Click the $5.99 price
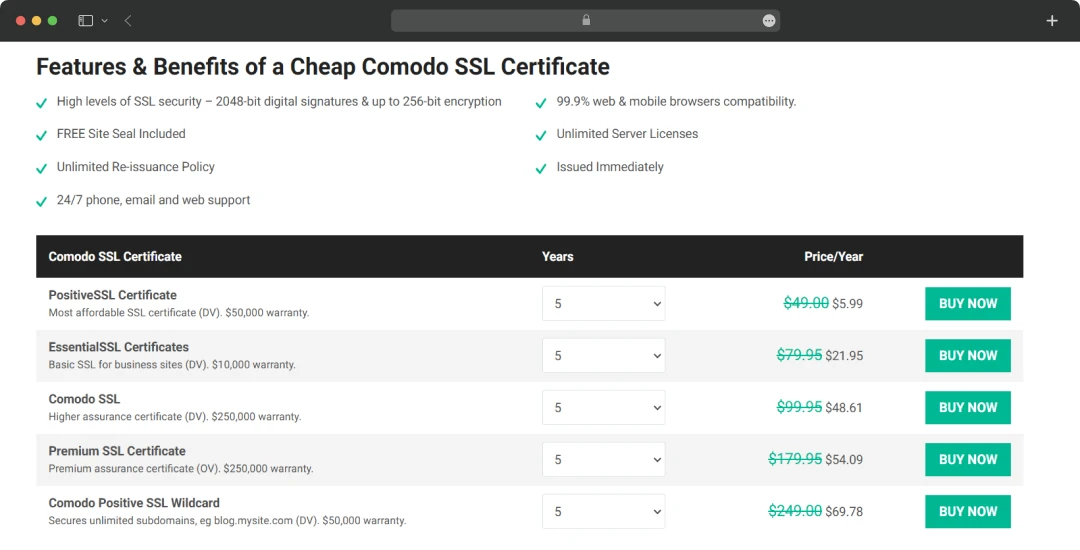The width and height of the screenshot is (1080, 550). [847, 304]
